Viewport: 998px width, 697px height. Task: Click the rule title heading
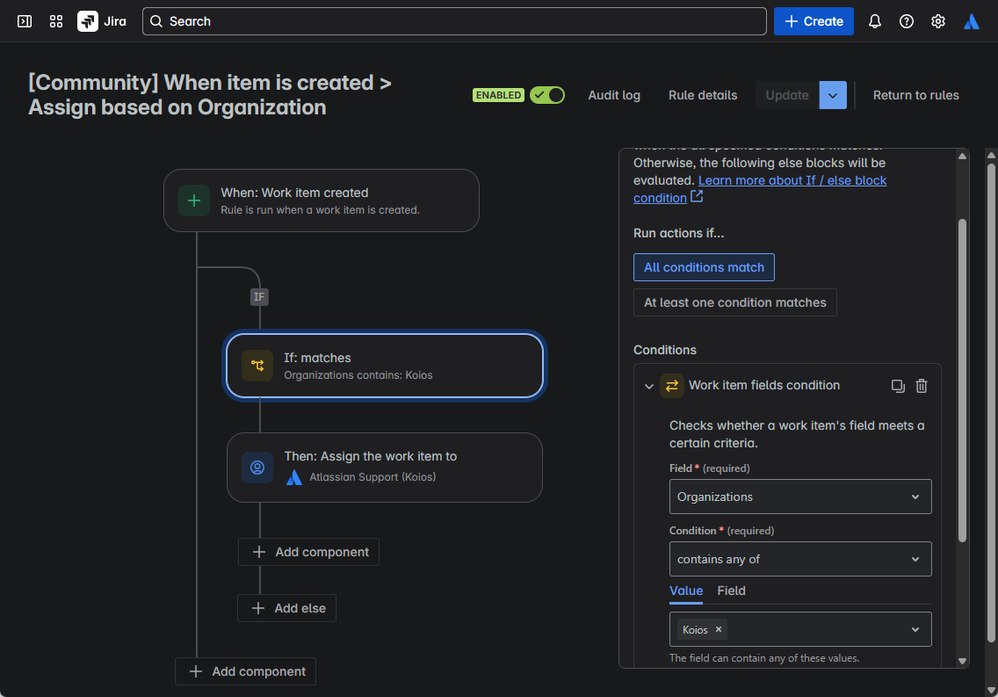point(210,95)
